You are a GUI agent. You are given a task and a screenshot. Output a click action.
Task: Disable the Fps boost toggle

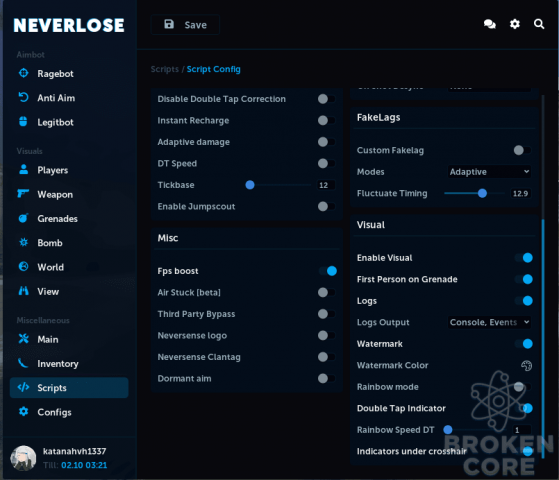click(x=328, y=271)
